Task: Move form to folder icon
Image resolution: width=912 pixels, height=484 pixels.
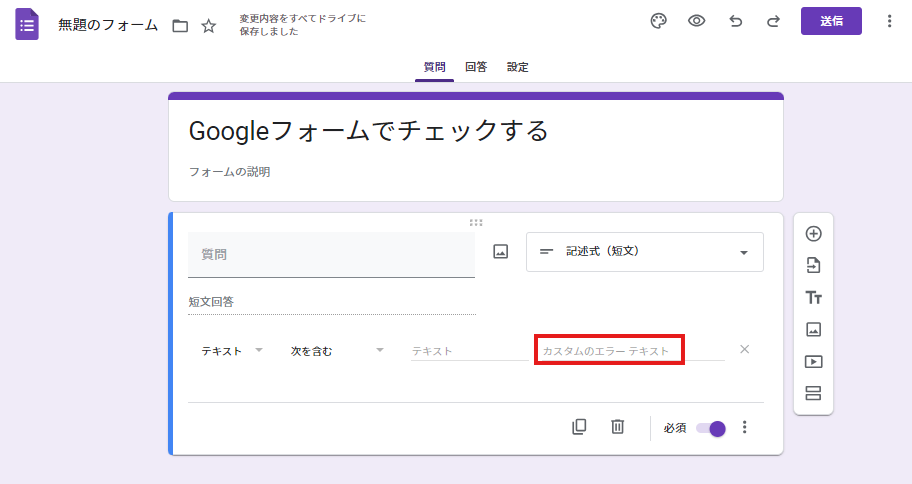Action: click(180, 26)
